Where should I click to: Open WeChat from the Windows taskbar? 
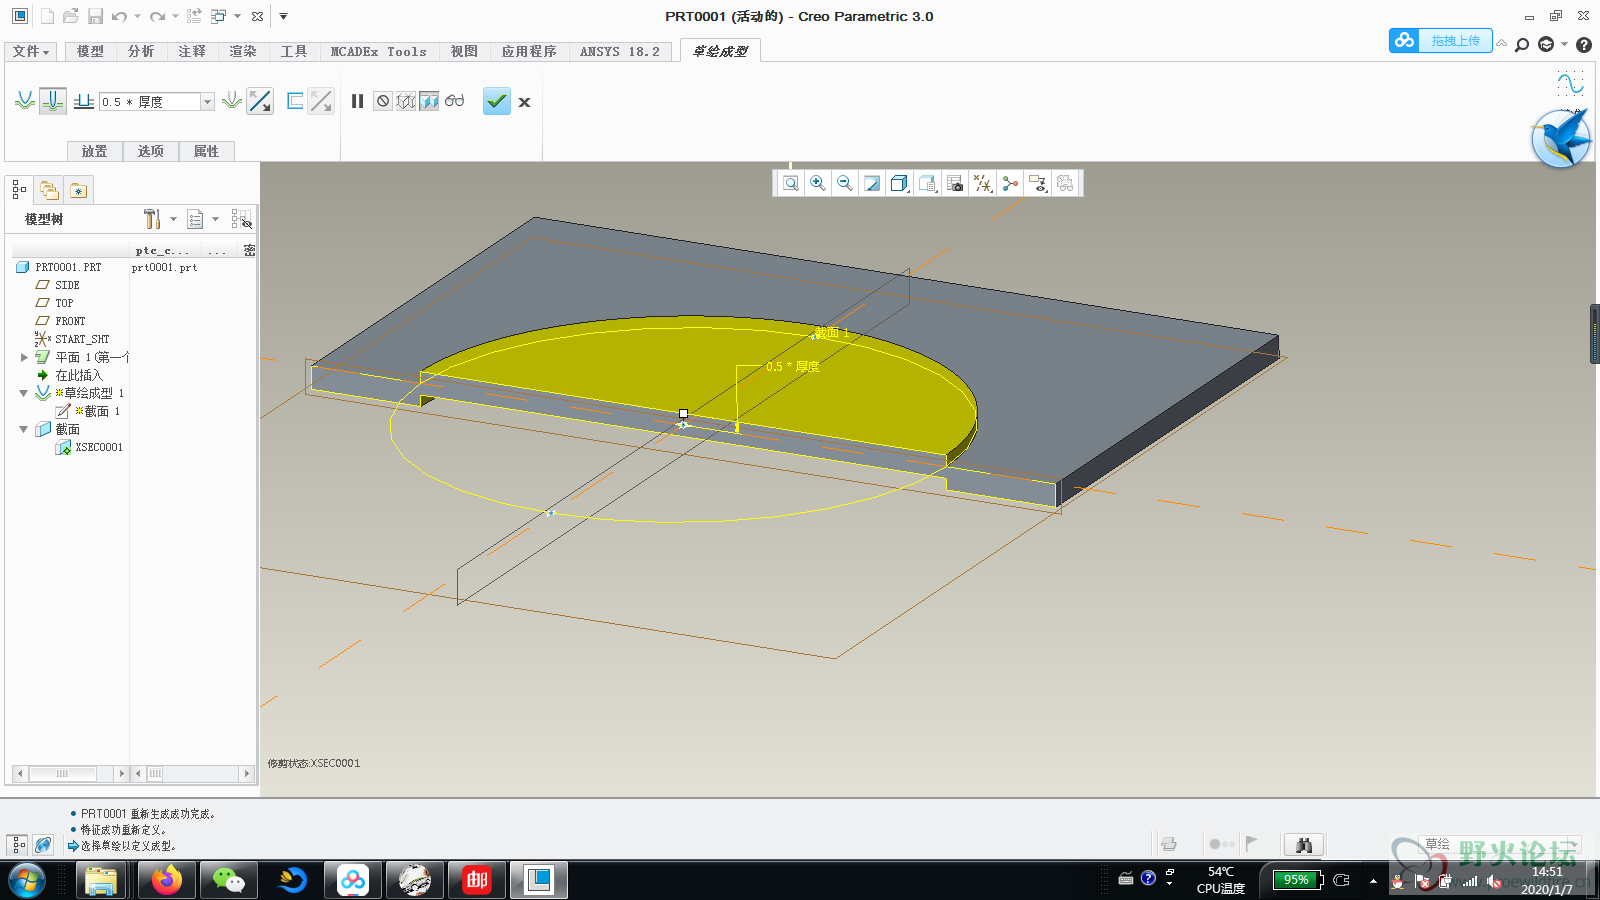point(229,880)
